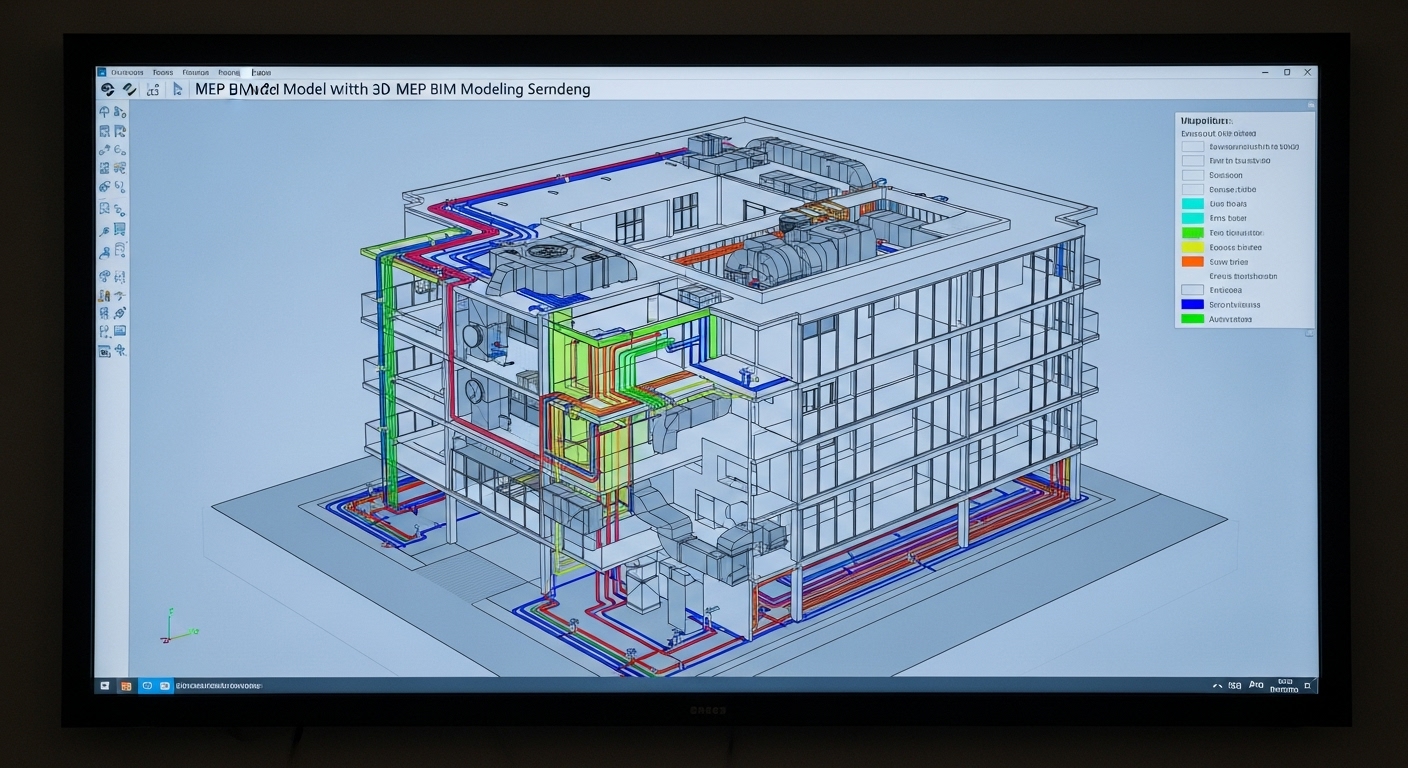Image resolution: width=1408 pixels, height=768 pixels.
Task: Open the first menu in the menu bar
Action: (x=127, y=72)
